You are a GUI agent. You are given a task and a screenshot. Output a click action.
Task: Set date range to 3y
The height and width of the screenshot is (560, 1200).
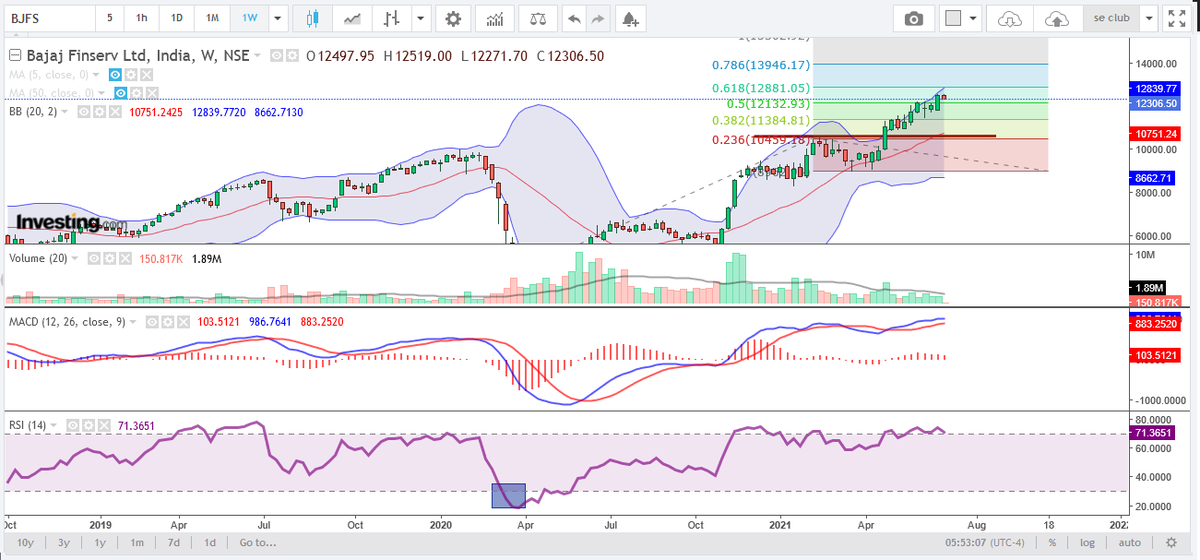[x=63, y=543]
